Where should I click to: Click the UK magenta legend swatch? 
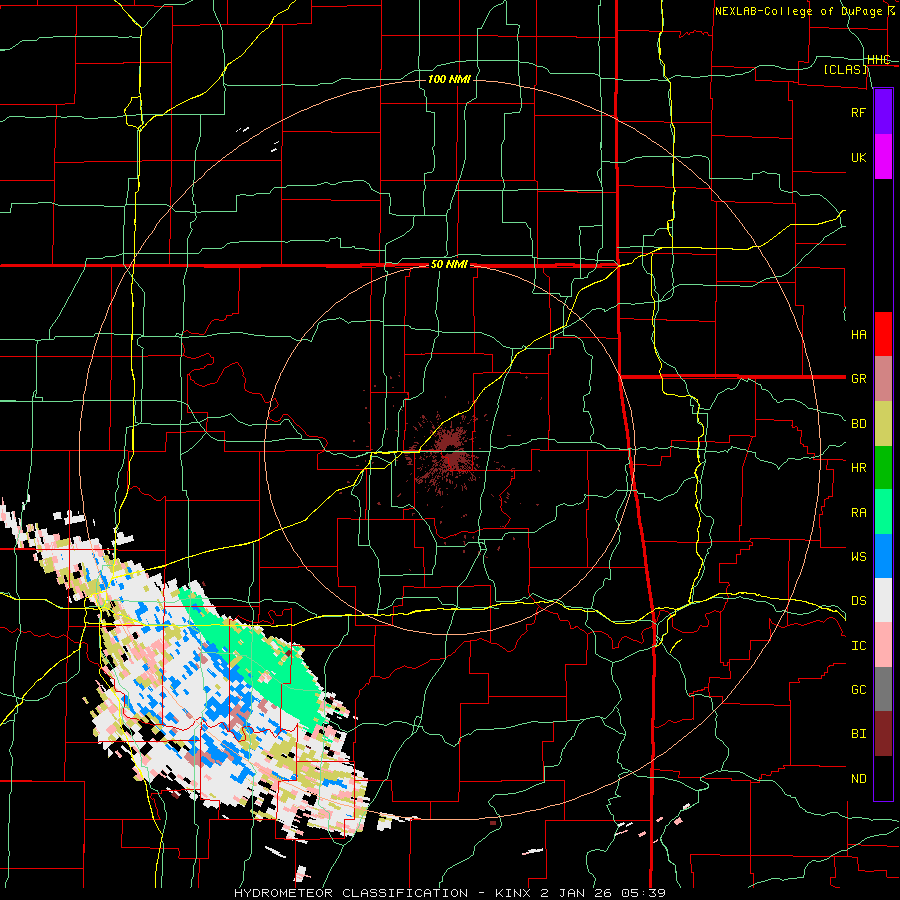pos(883,157)
